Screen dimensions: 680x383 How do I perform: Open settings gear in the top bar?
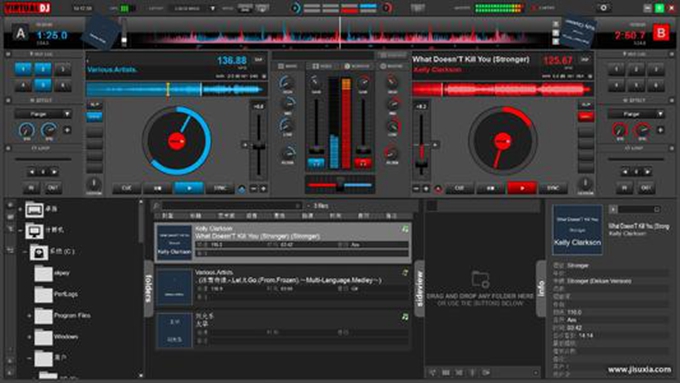603,8
